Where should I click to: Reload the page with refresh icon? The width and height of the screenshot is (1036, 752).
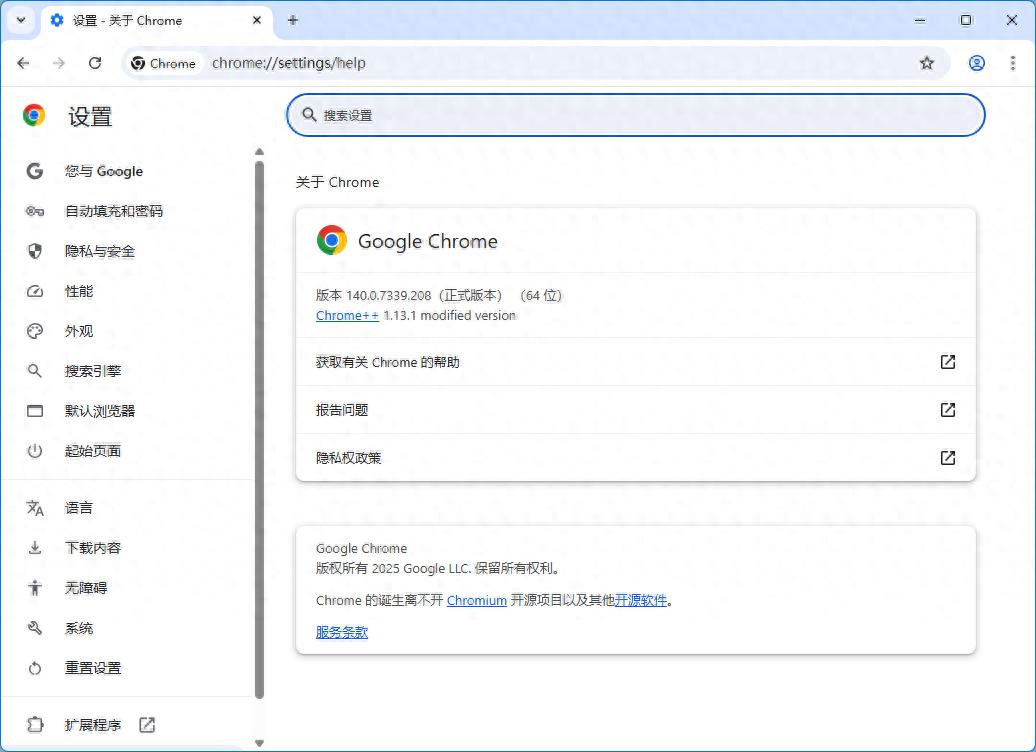(x=95, y=63)
